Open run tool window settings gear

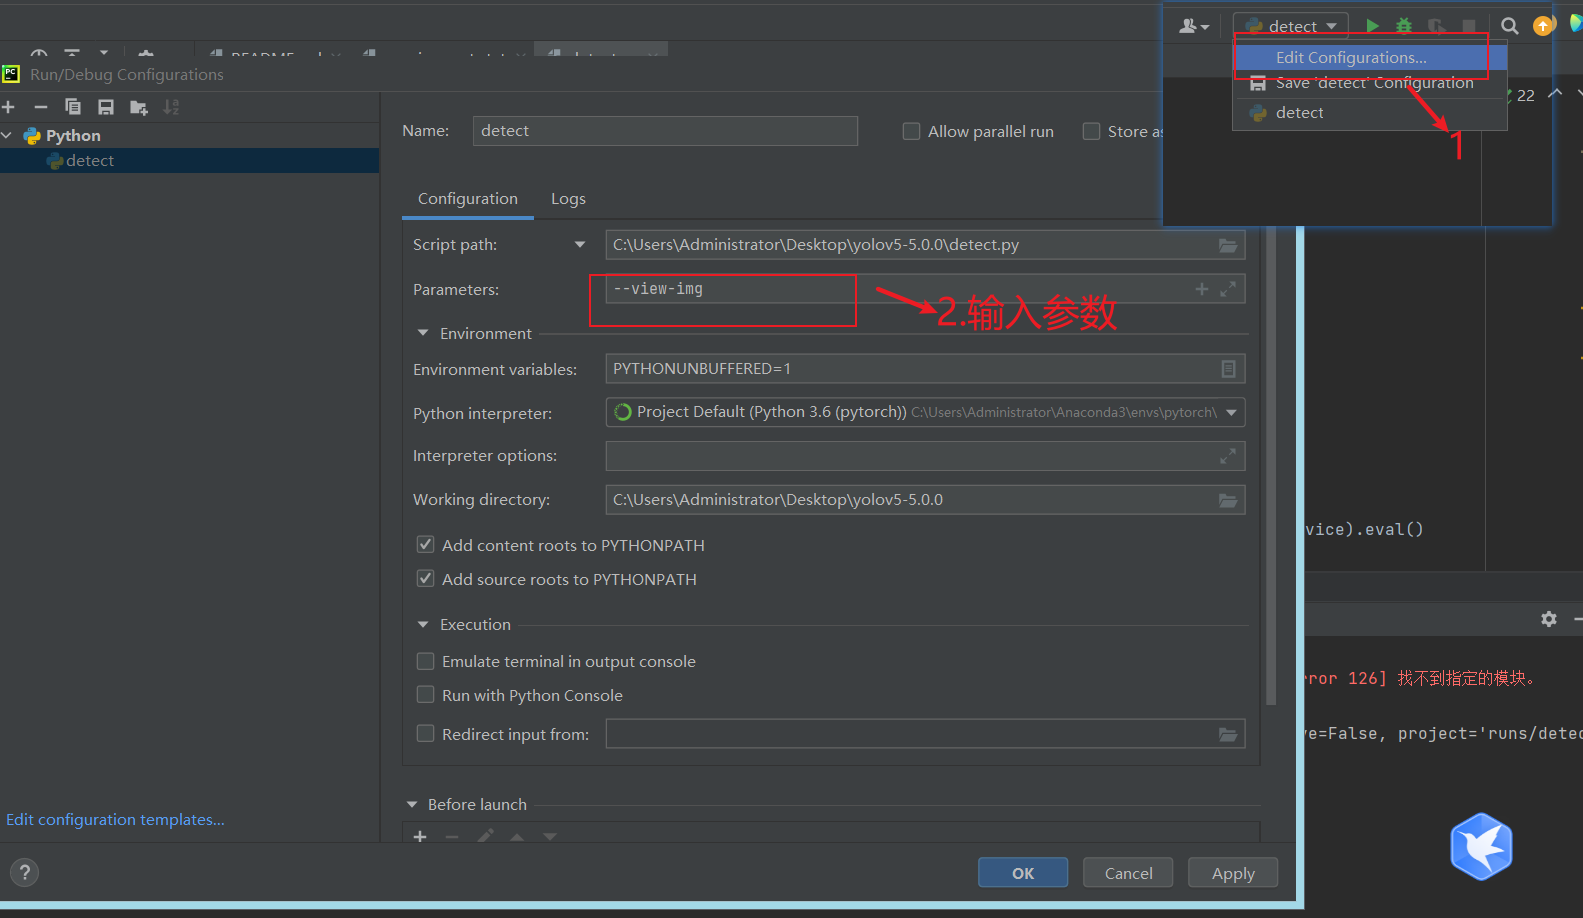pyautogui.click(x=1549, y=619)
